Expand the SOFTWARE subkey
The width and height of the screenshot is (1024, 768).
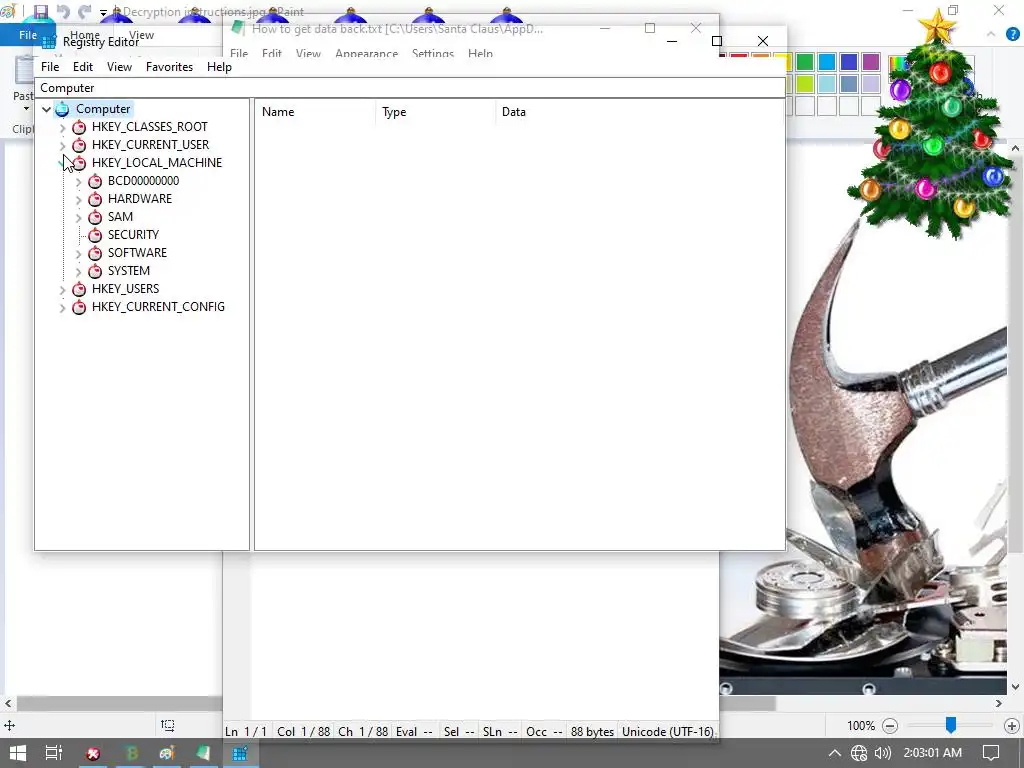click(x=79, y=253)
